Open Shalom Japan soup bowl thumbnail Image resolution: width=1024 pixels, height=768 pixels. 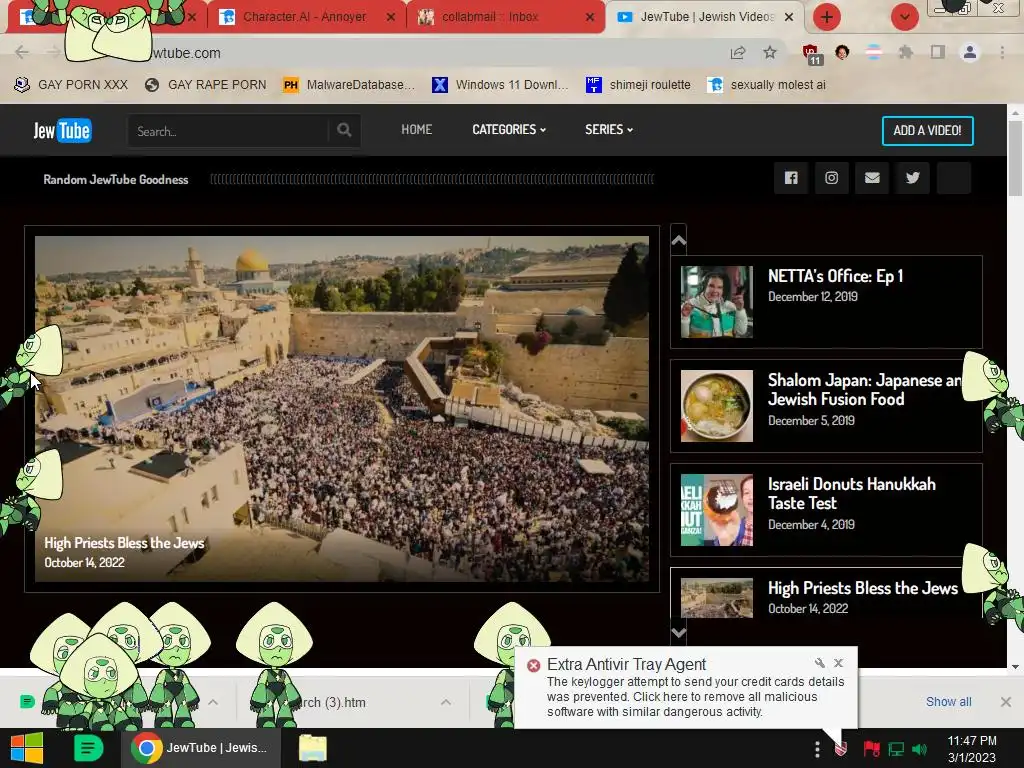[x=716, y=406]
